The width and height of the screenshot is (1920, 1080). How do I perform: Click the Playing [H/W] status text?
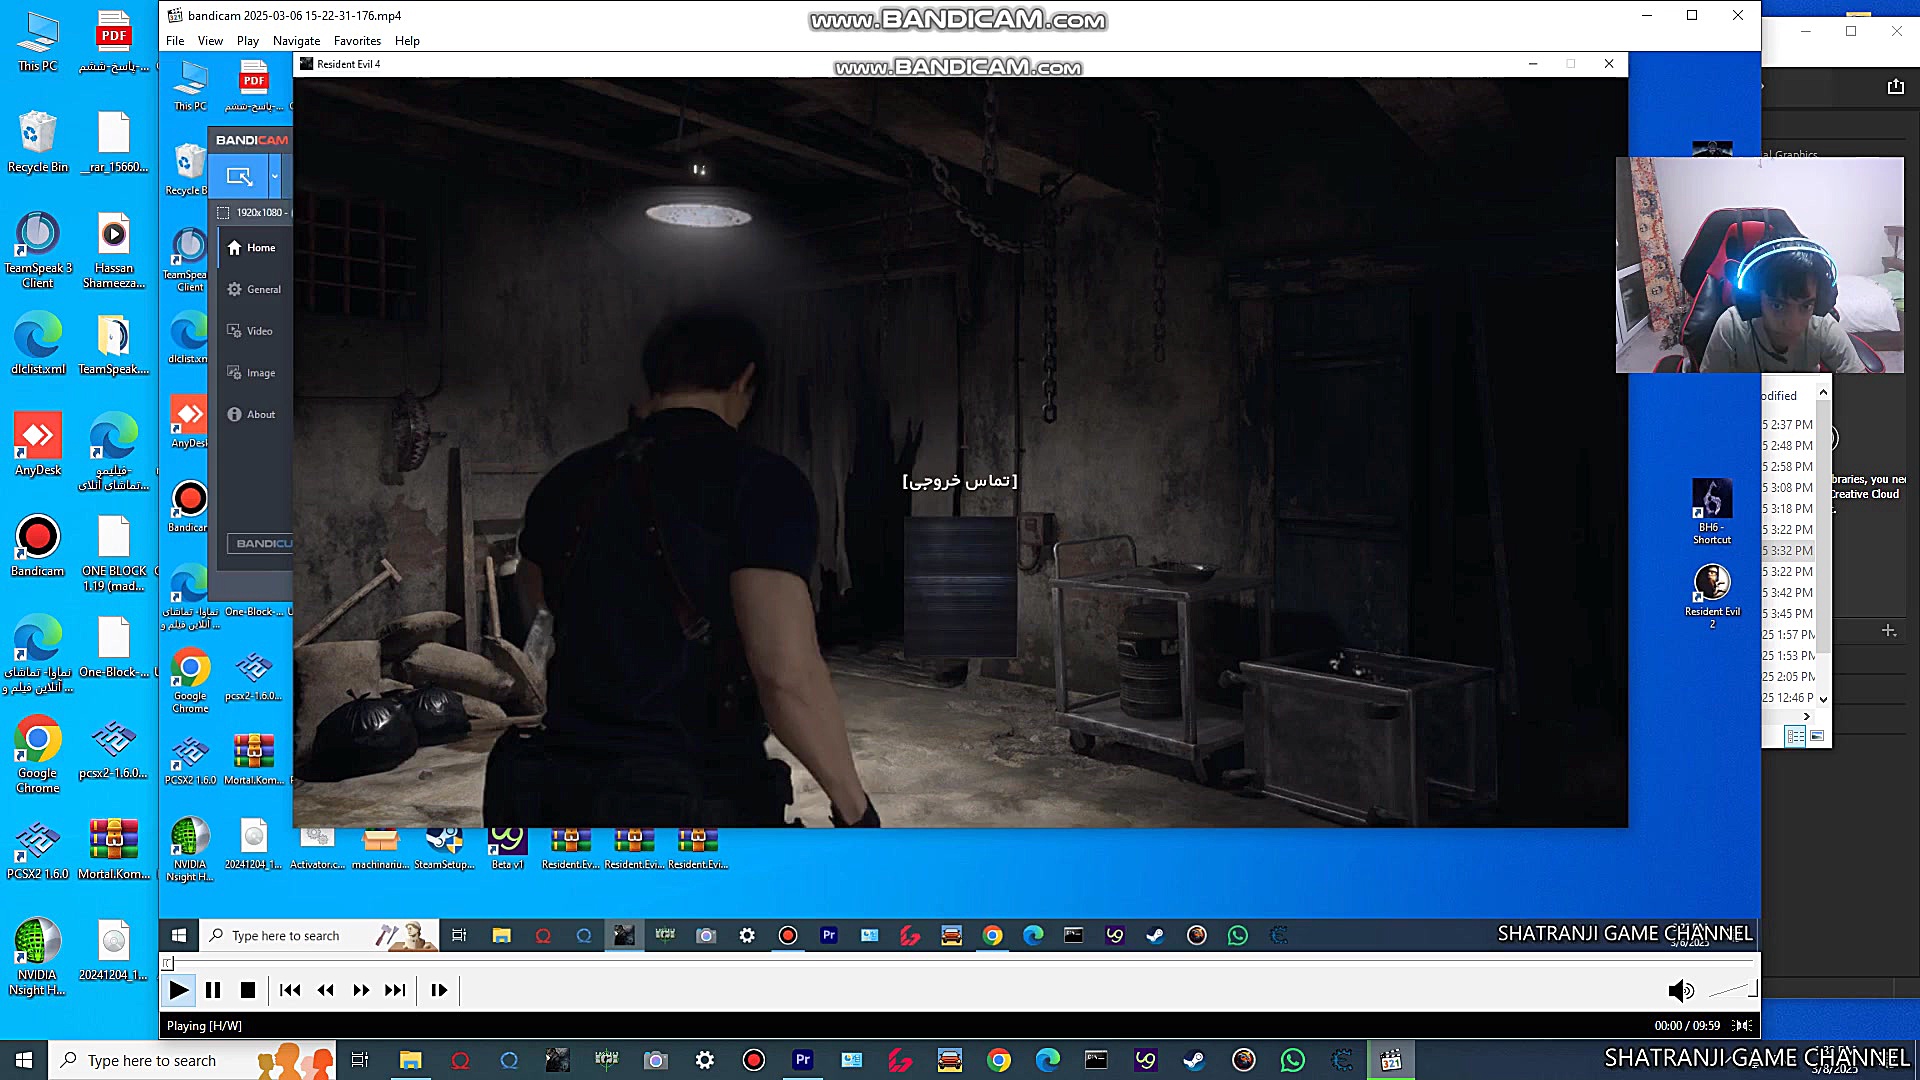coord(204,1025)
